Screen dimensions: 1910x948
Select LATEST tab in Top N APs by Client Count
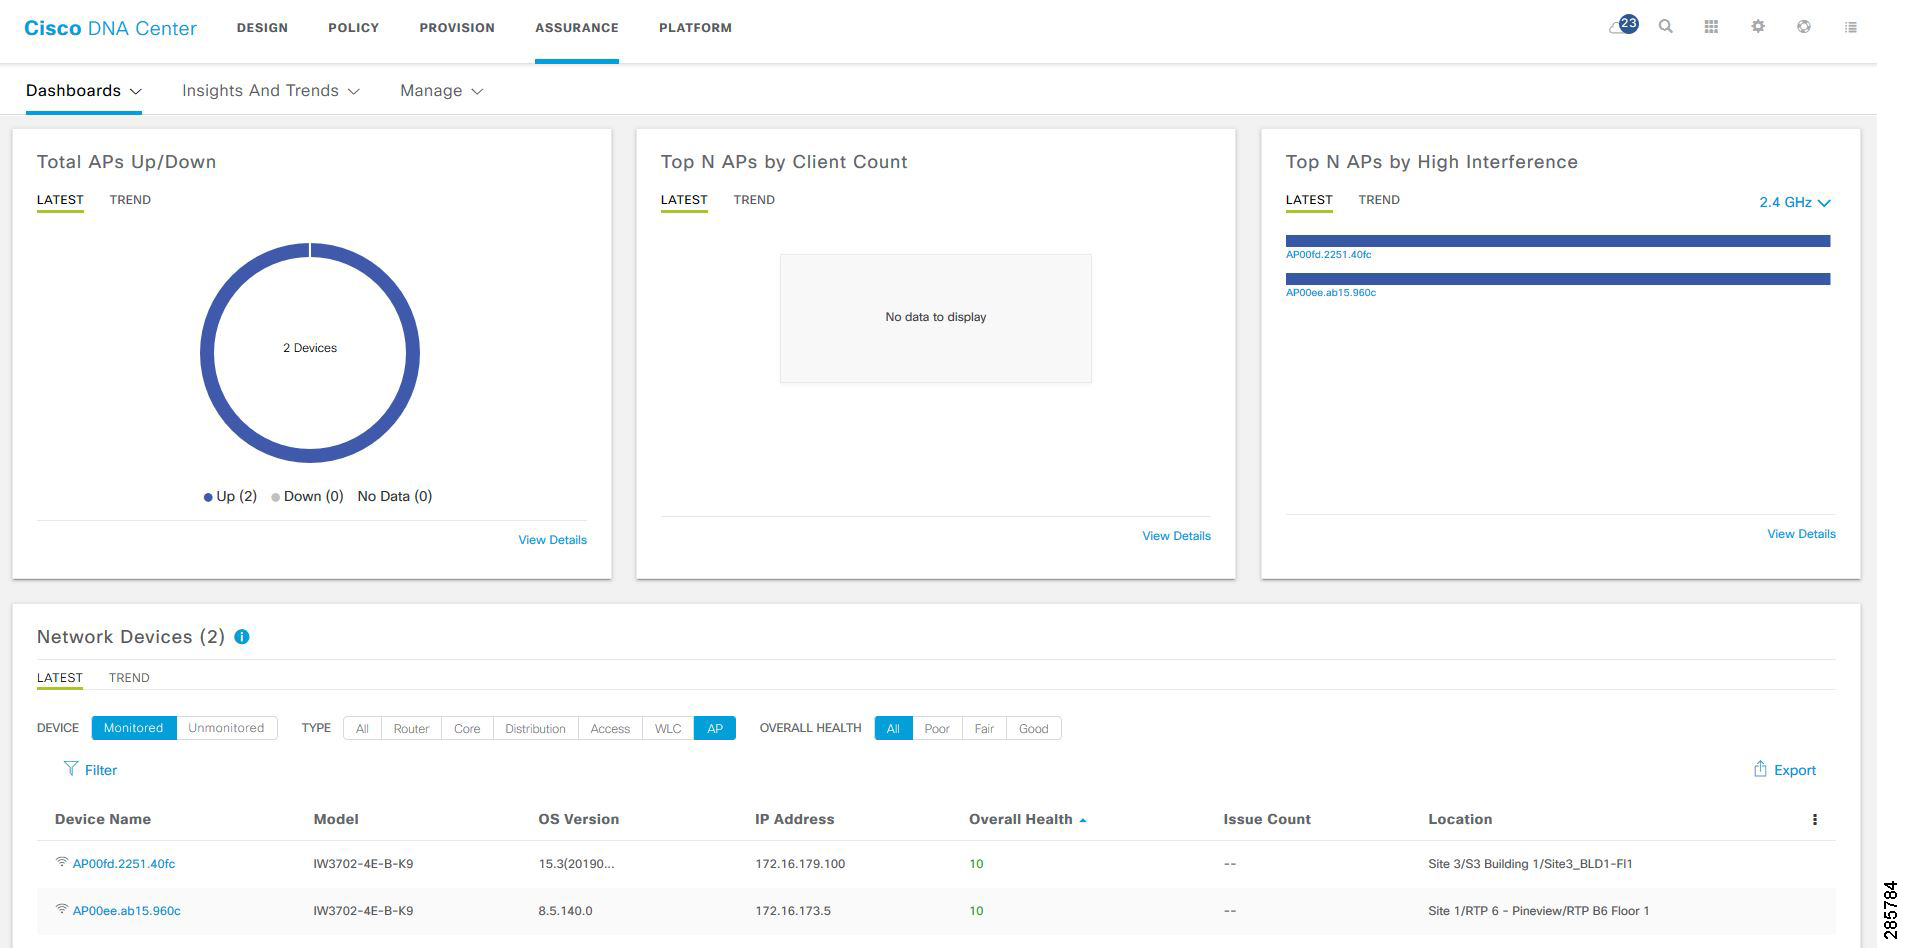(684, 200)
